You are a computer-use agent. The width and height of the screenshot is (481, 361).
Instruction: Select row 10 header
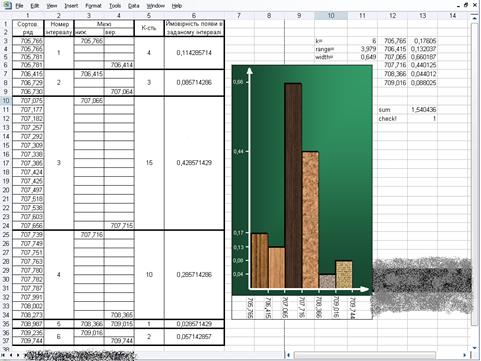pos(6,101)
